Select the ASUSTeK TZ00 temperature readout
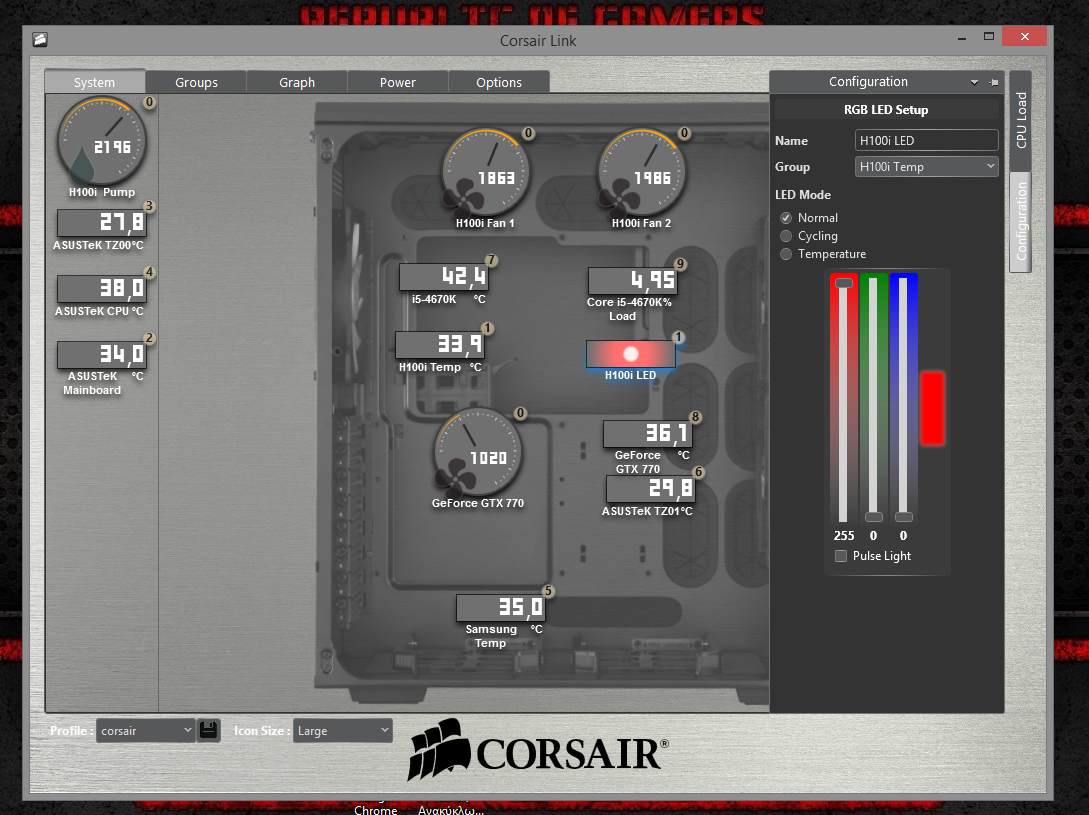 101,223
